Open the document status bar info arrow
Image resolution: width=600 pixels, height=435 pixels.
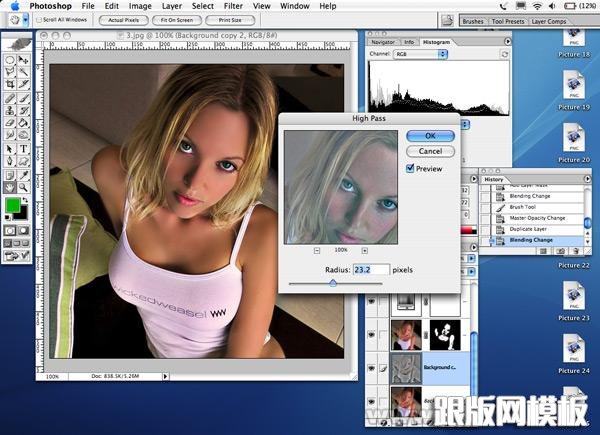pos(165,376)
